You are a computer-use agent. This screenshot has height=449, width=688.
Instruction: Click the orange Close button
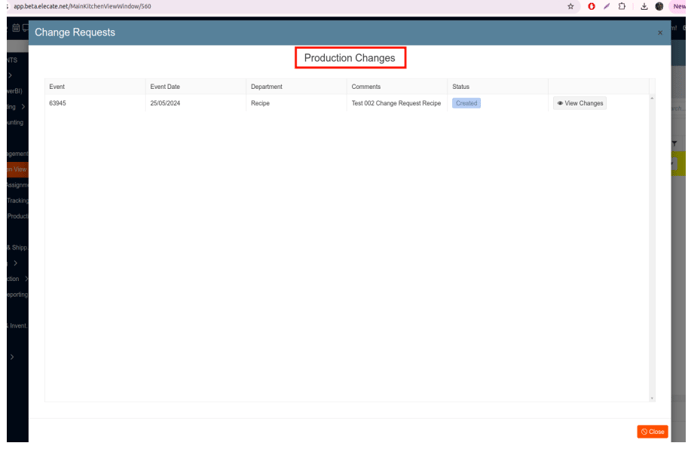652,431
